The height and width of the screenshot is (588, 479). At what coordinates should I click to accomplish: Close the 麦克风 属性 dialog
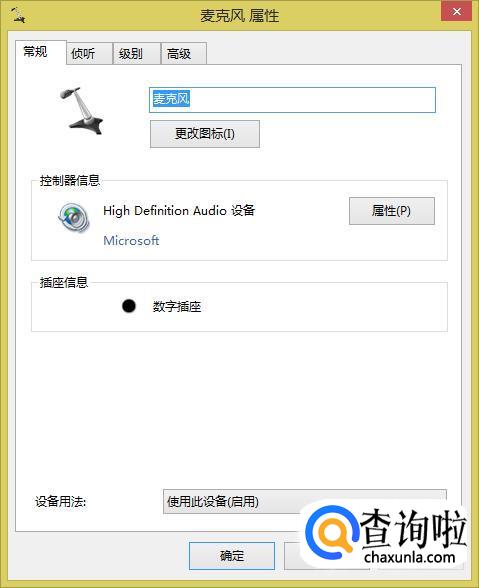coord(456,12)
